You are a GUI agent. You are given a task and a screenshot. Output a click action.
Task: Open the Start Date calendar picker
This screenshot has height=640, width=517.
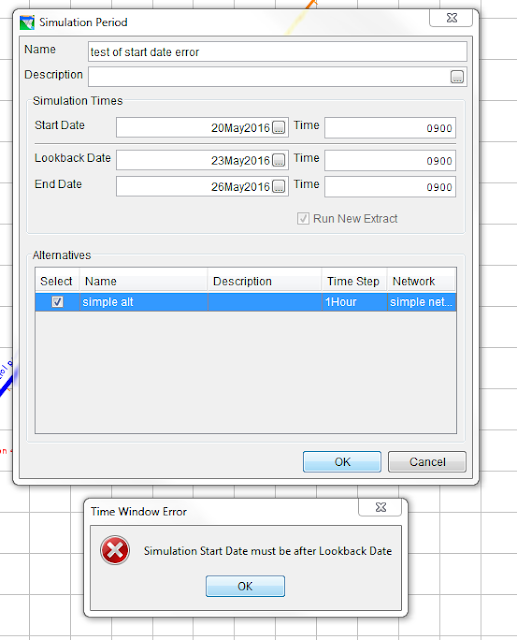point(279,128)
